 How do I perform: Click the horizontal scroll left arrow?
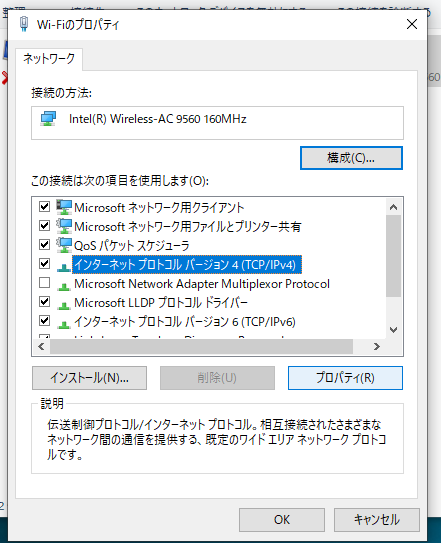41,346
